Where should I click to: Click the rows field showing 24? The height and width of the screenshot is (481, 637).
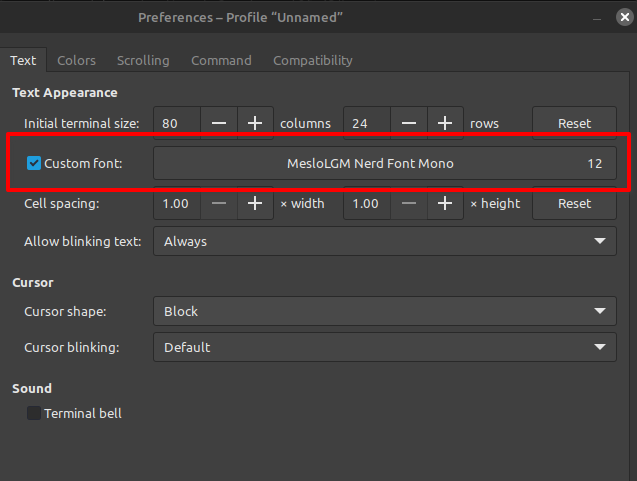coord(367,123)
